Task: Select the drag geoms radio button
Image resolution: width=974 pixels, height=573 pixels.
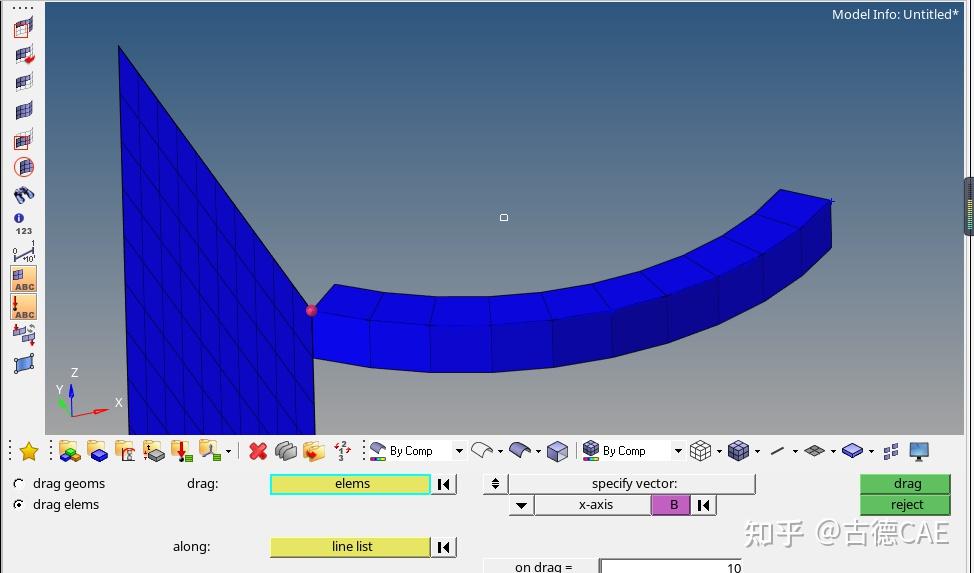Action: point(19,484)
